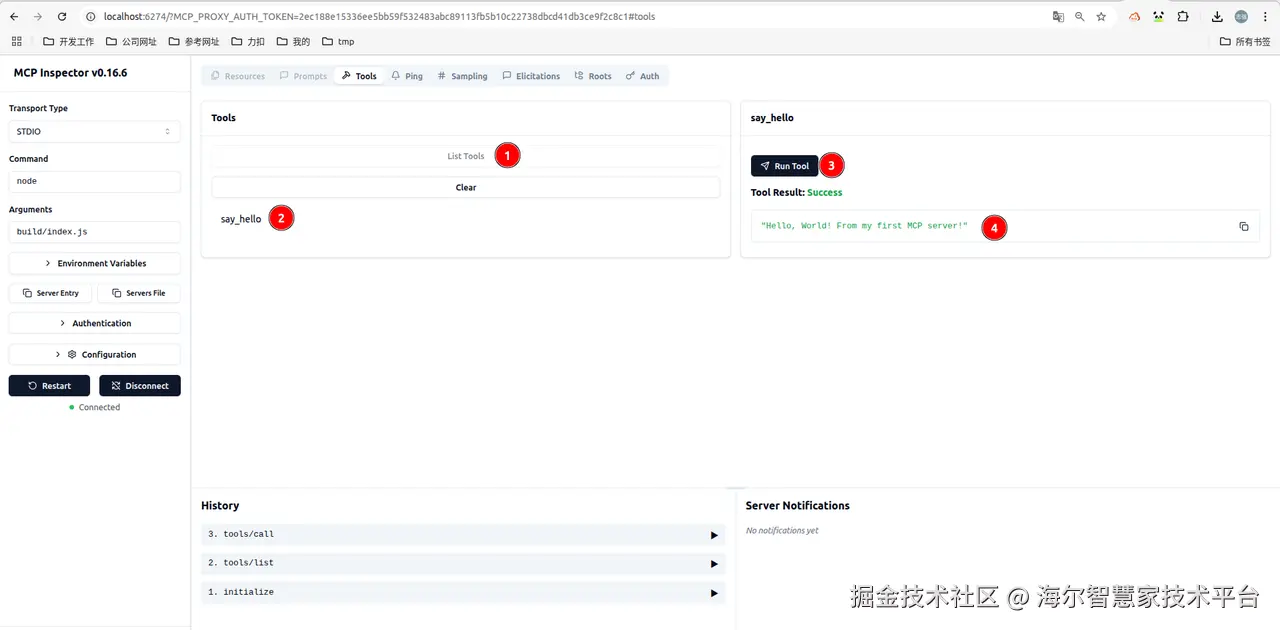
Task: Click the No notifications yet text
Action: pyautogui.click(x=782, y=531)
